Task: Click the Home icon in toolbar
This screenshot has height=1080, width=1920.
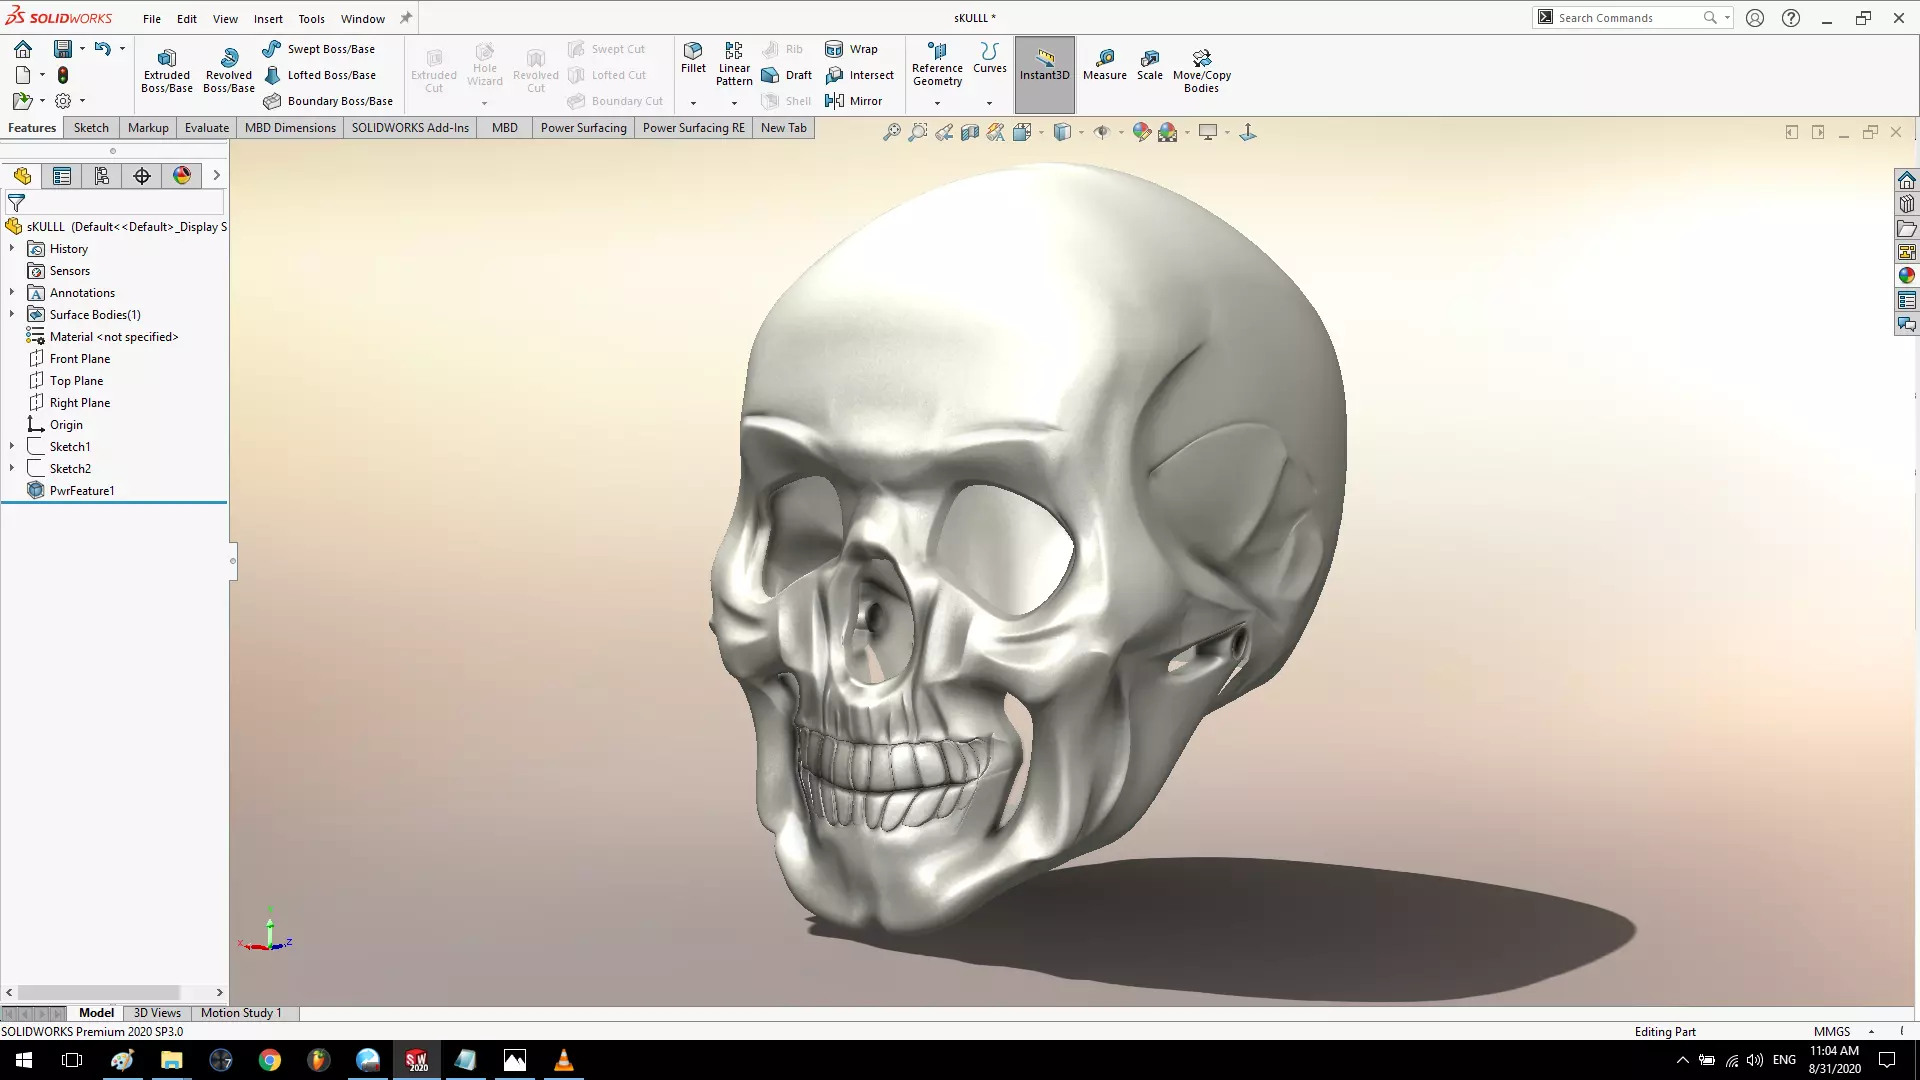Action: (x=23, y=49)
